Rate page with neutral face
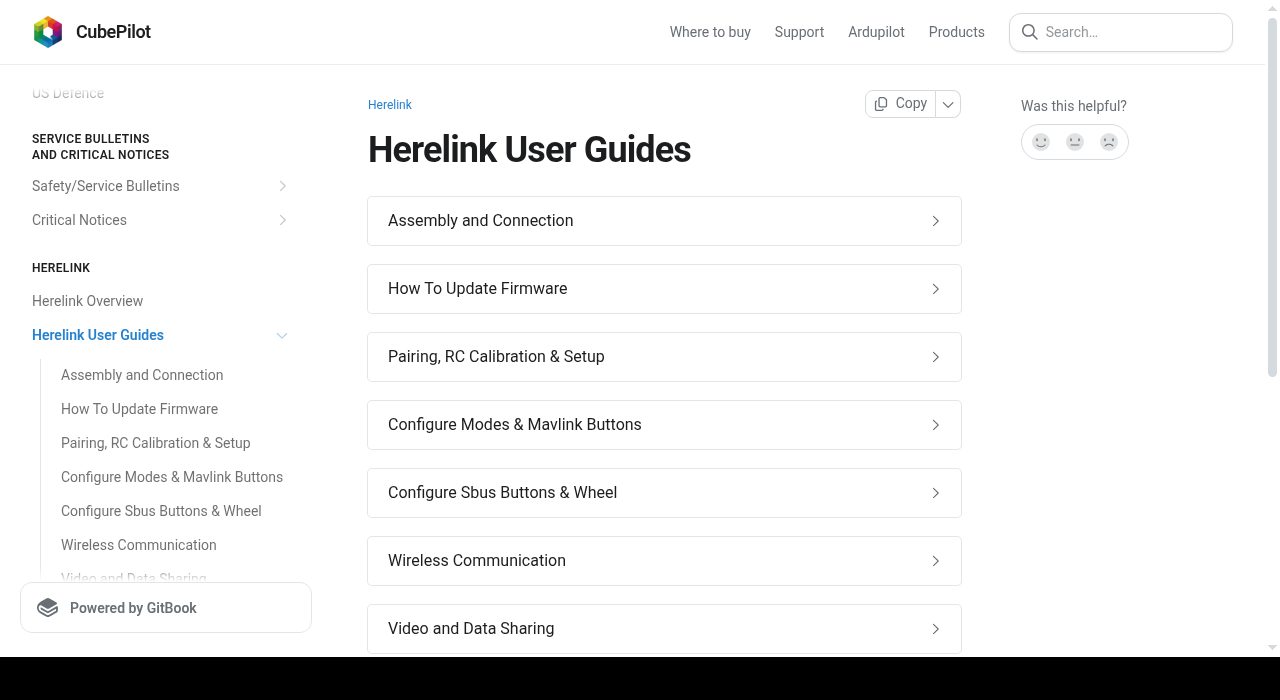1280x700 pixels. [x=1075, y=142]
